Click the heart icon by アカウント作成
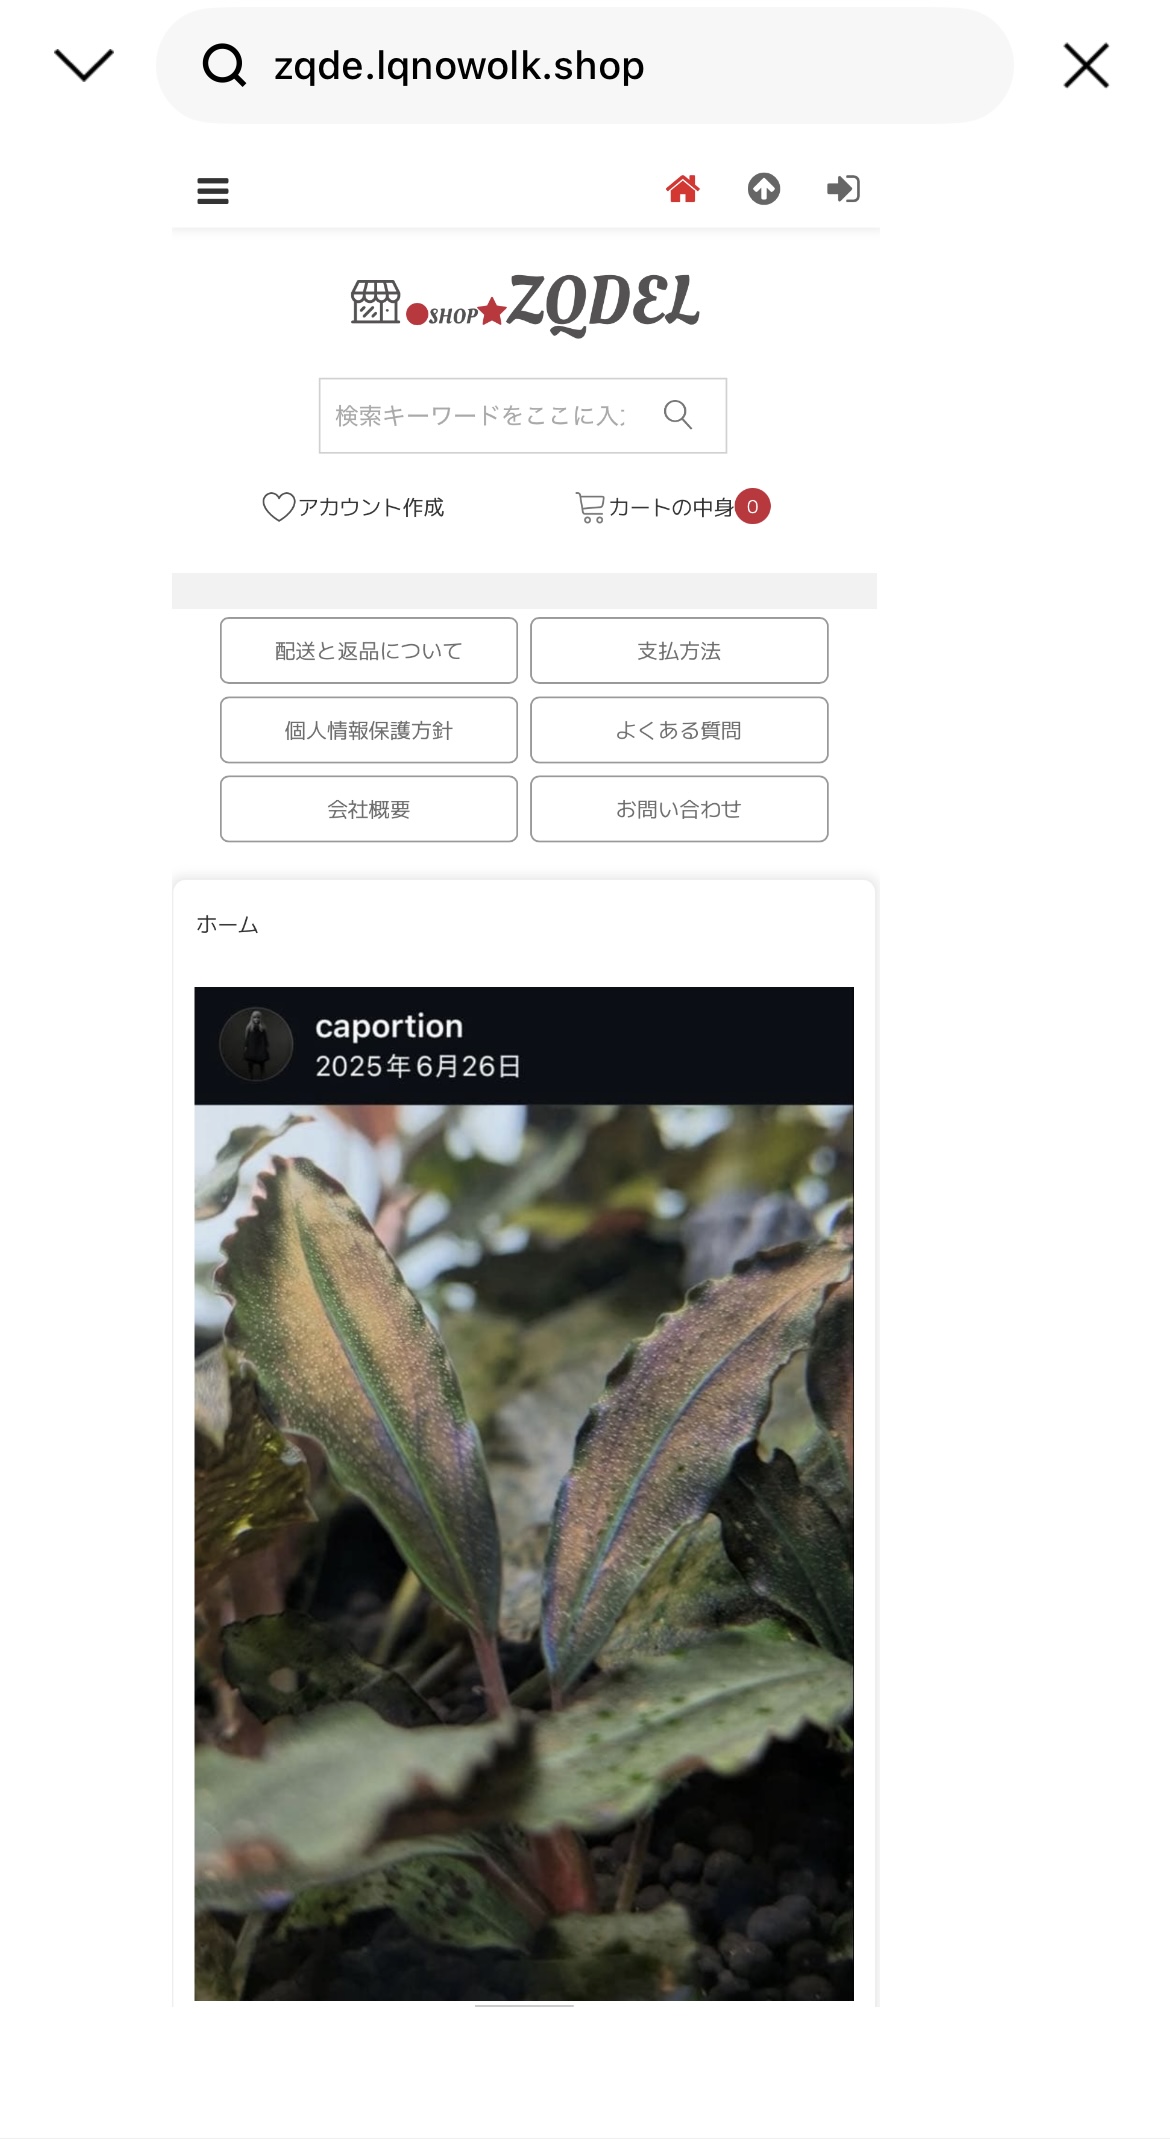The width and height of the screenshot is (1170, 2139). pos(278,507)
